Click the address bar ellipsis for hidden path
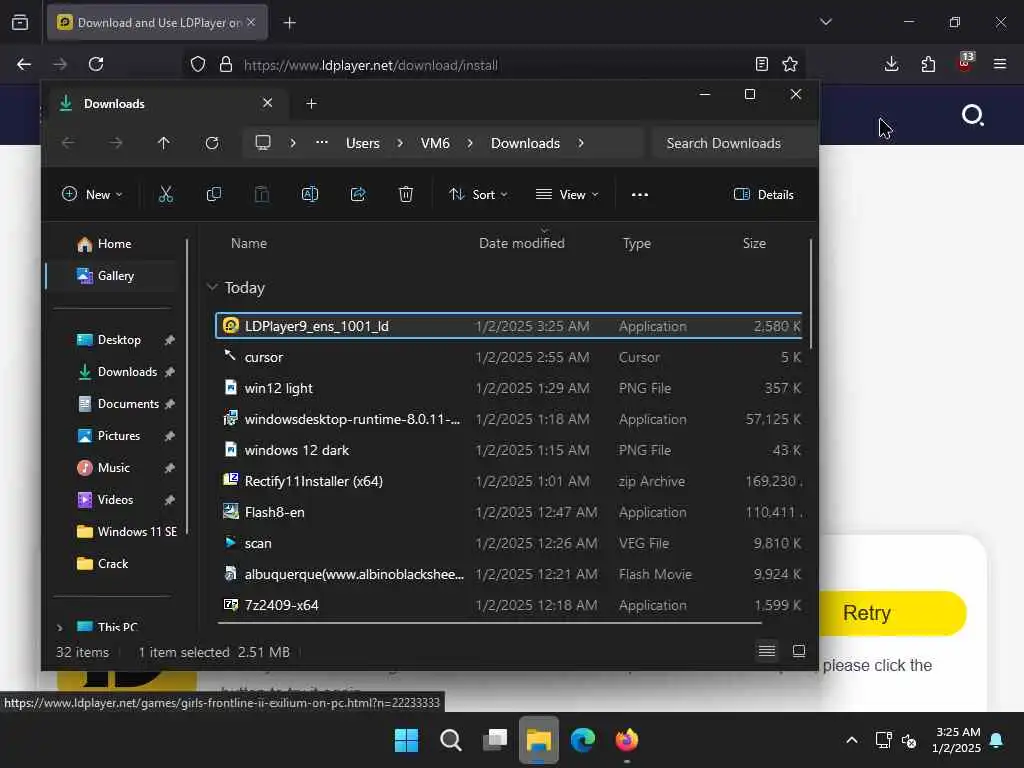Screen dimensions: 1024x768 coord(321,142)
